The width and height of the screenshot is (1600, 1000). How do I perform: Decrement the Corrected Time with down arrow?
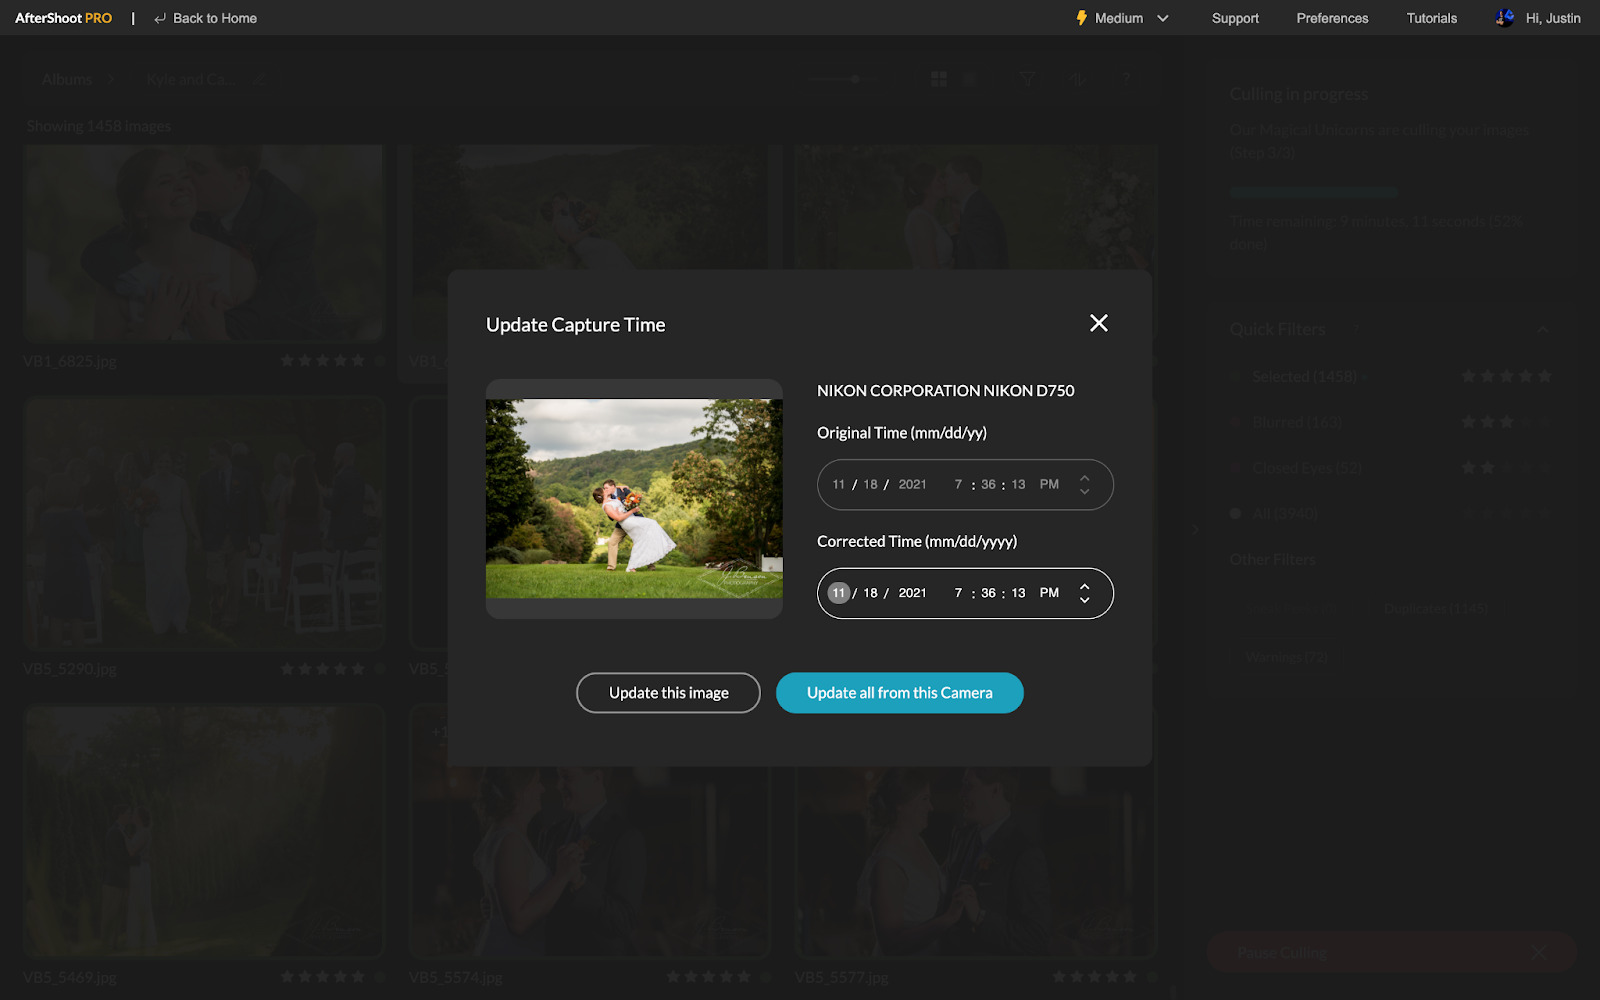pos(1084,600)
